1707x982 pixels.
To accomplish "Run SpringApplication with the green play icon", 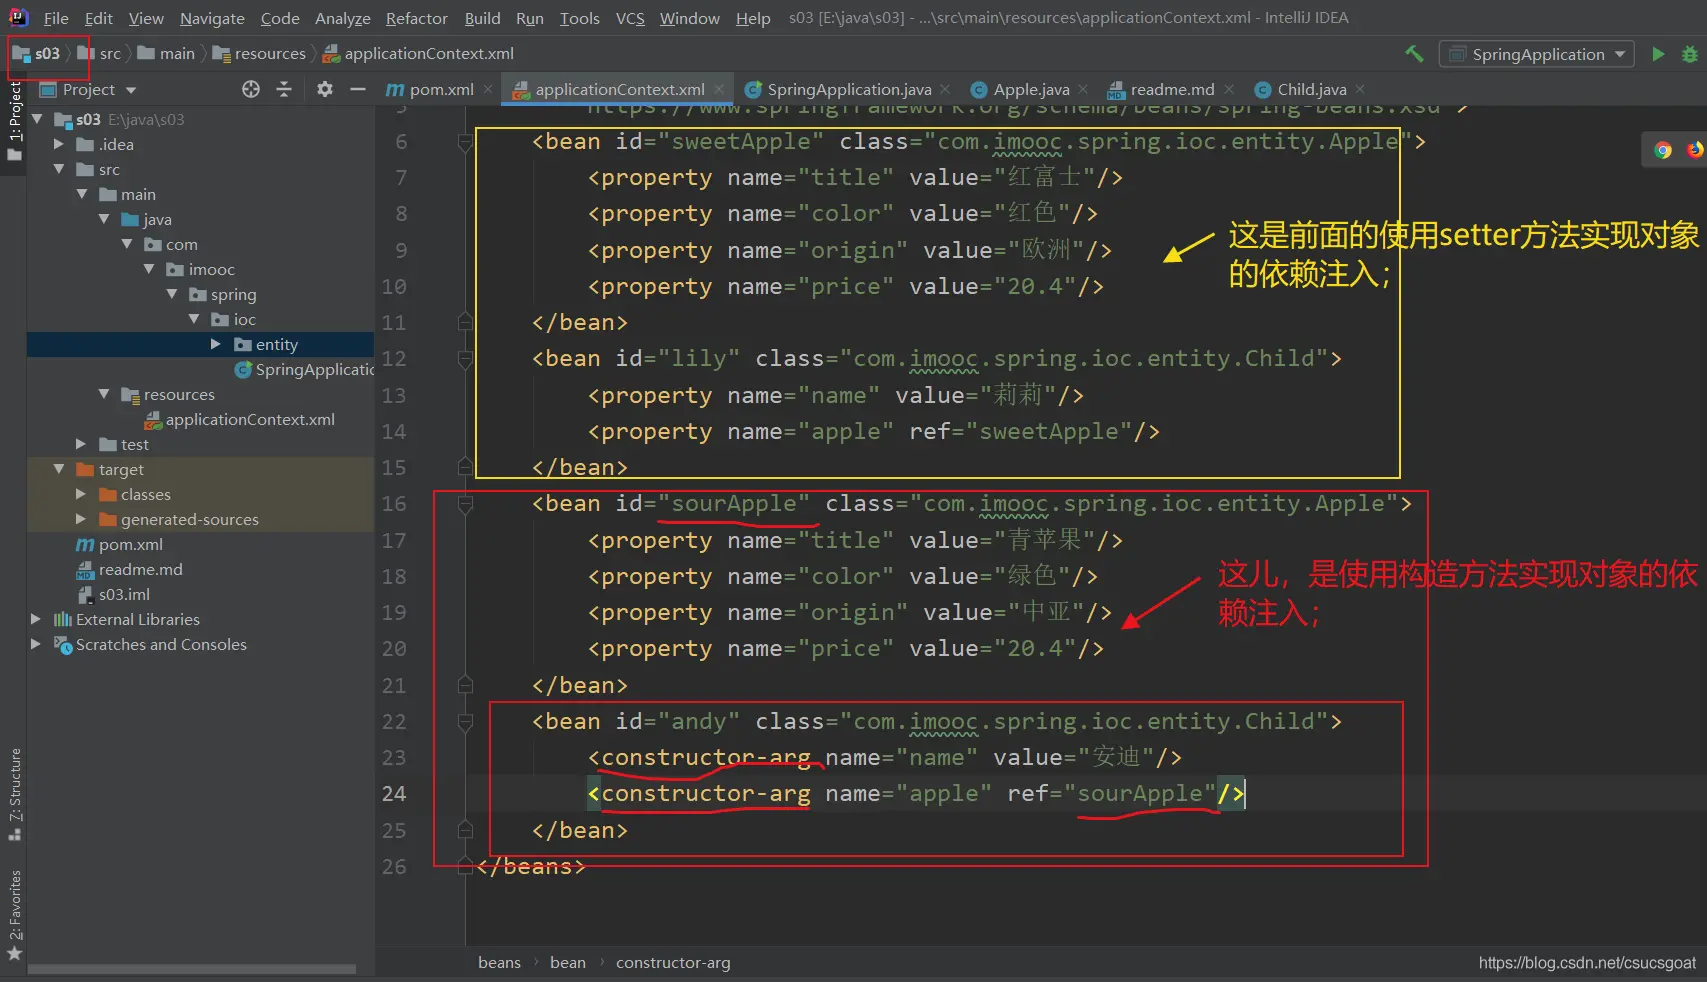I will point(1658,54).
